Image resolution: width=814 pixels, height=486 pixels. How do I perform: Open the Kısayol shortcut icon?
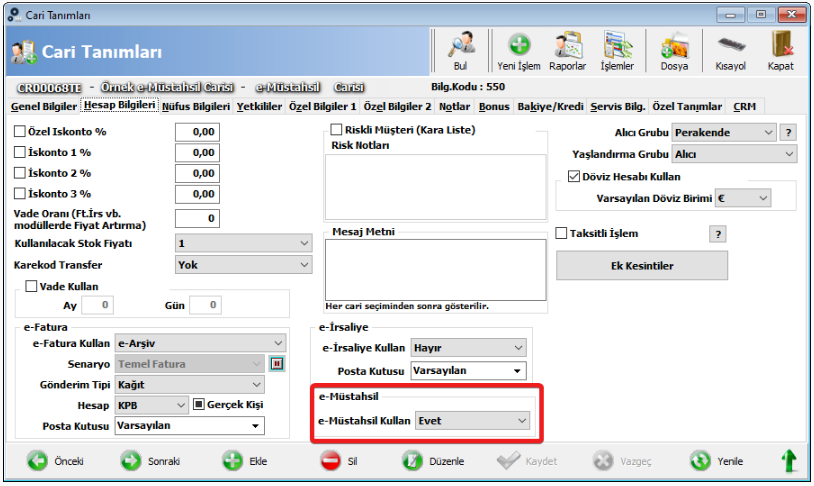[730, 51]
